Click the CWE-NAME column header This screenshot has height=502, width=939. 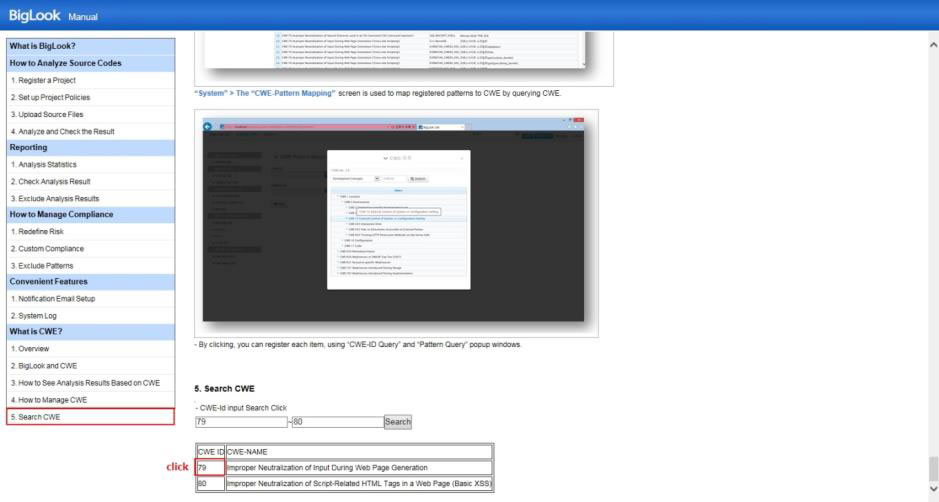coord(359,452)
